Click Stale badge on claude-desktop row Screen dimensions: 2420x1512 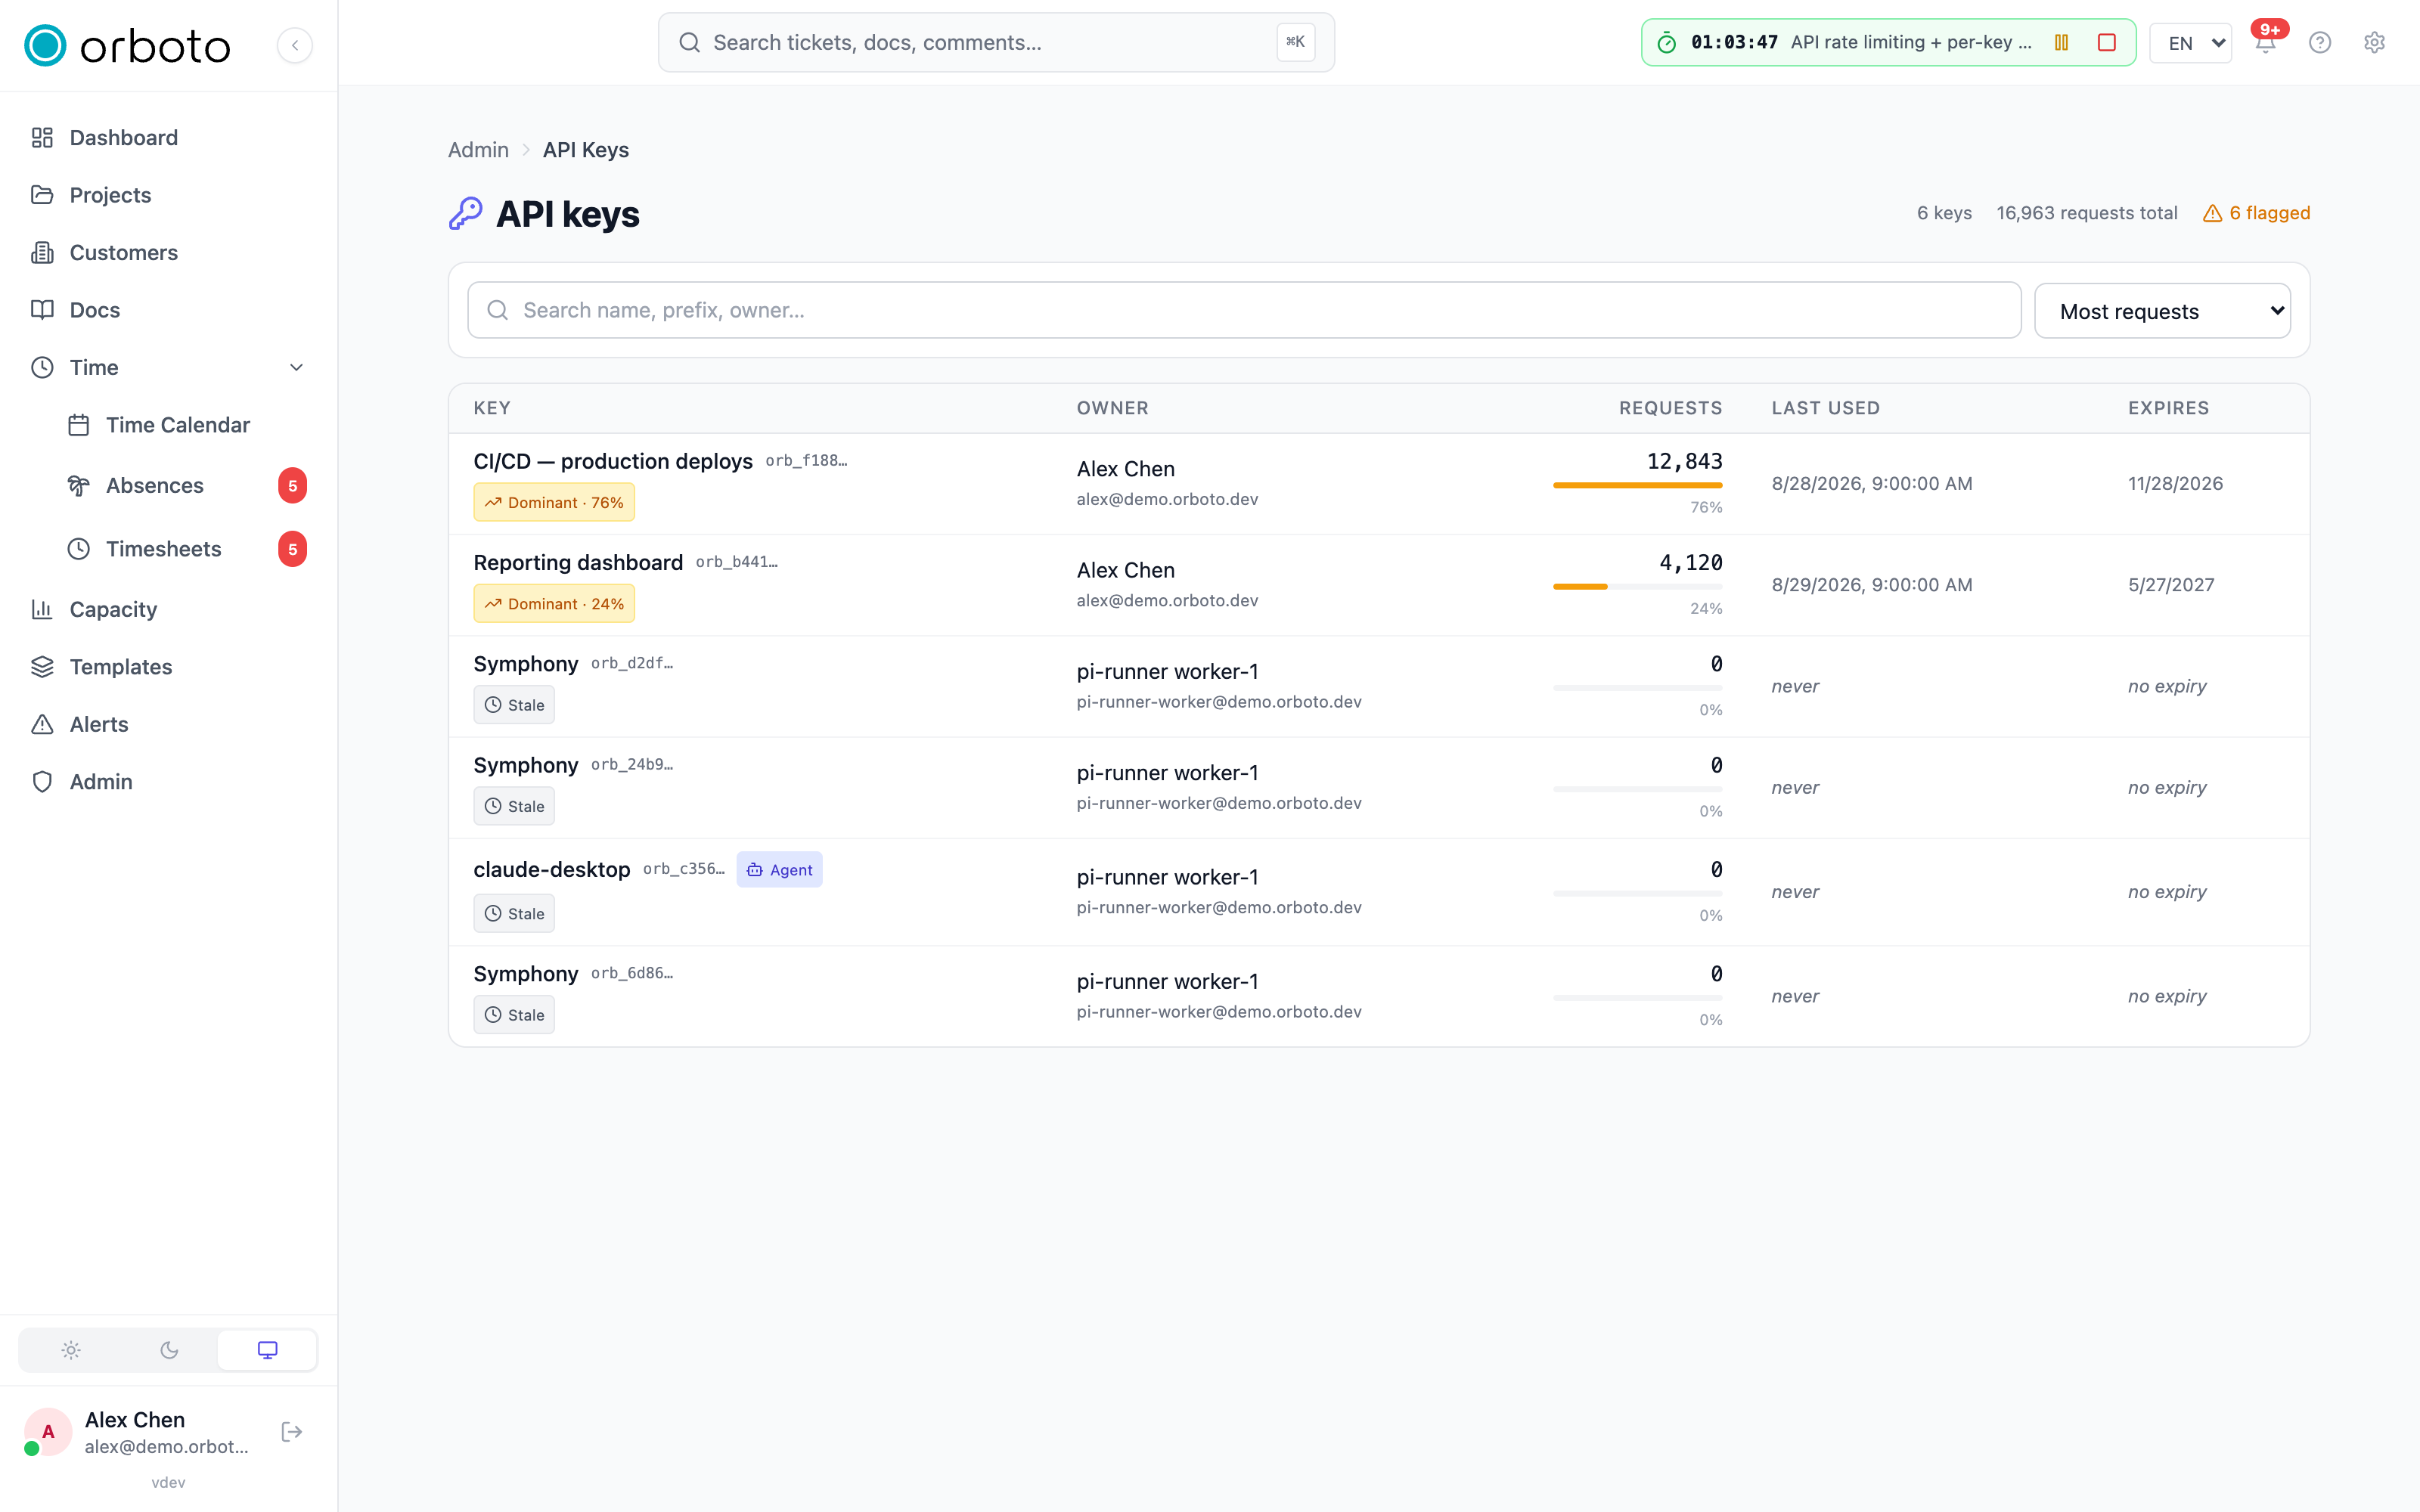(x=514, y=913)
